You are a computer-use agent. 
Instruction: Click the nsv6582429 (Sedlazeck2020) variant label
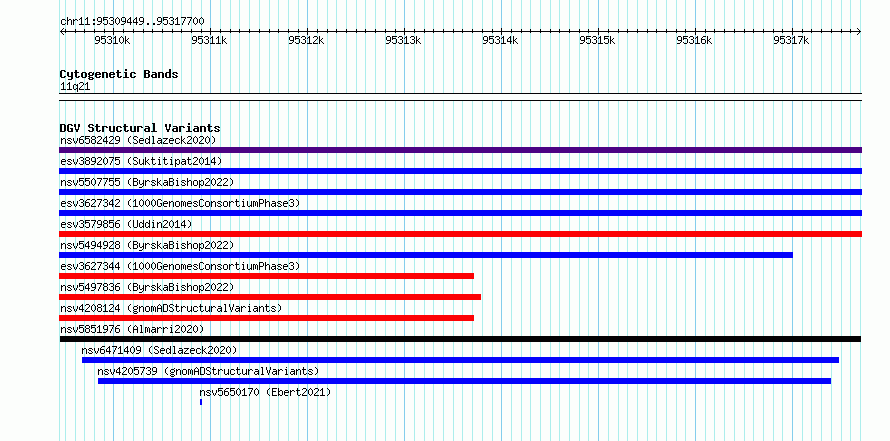click(x=138, y=140)
